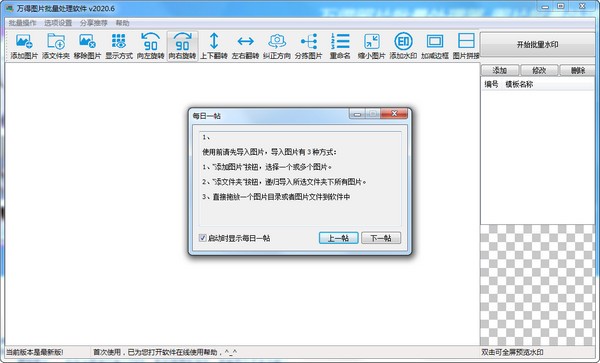The image size is (600, 363).
Task: Click the tip line mentioning 添加图片 button
Action: [267, 167]
